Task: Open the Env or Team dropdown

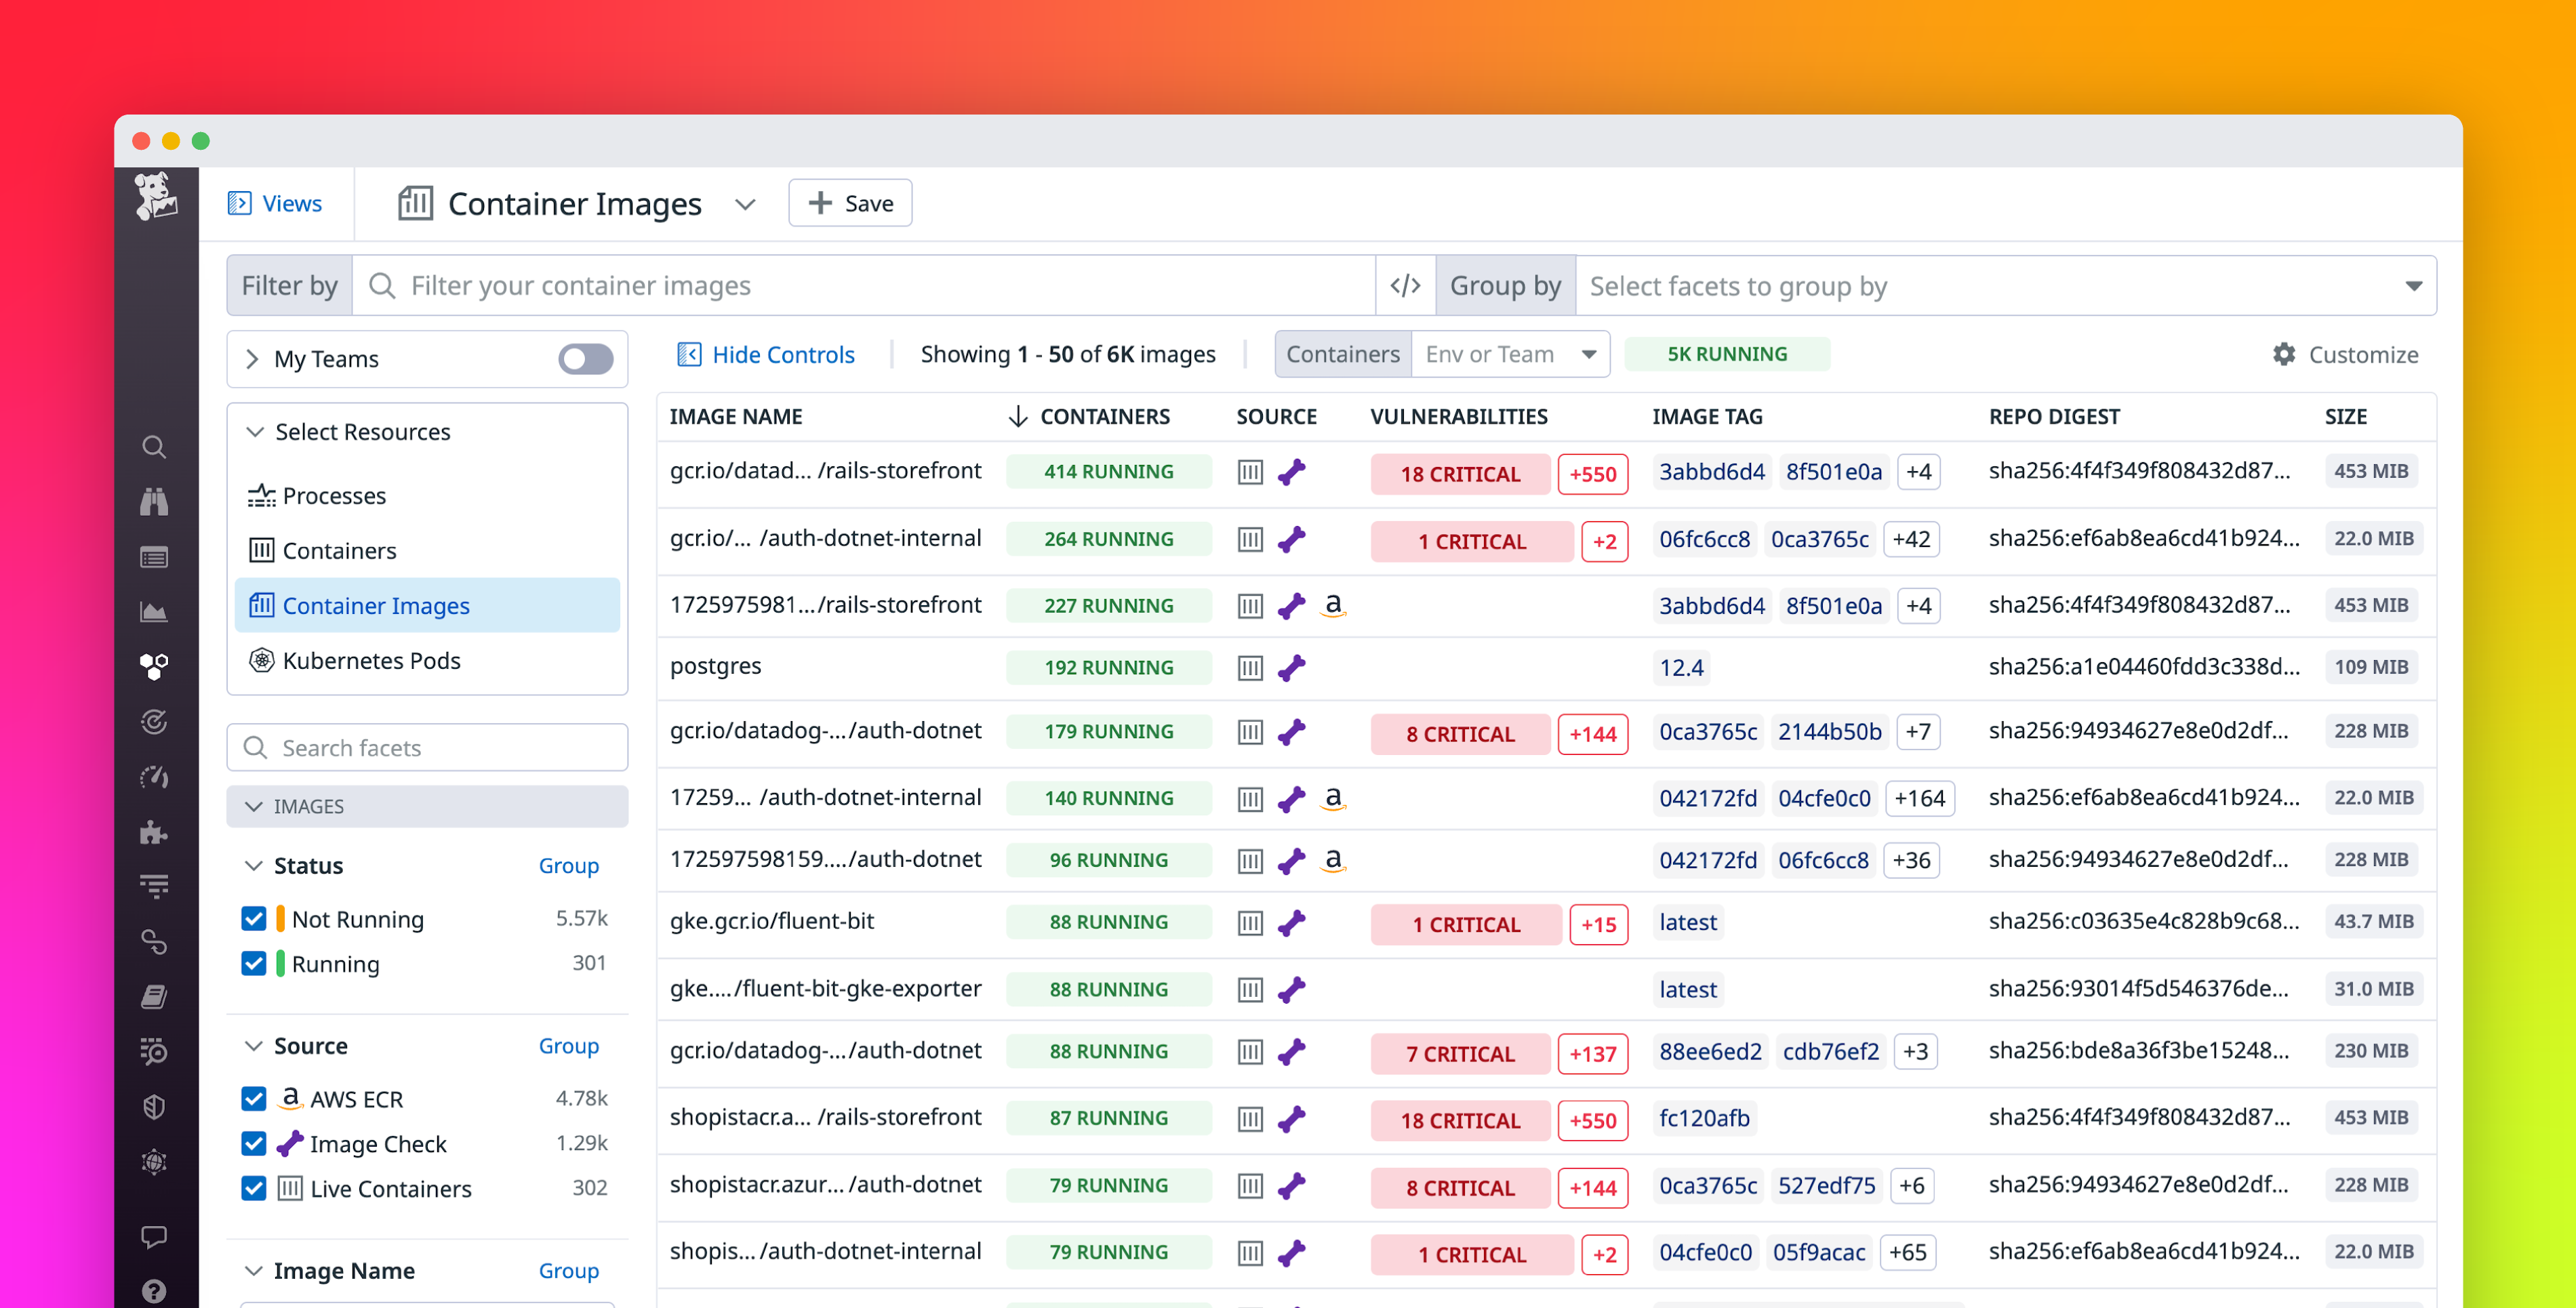Action: [x=1508, y=353]
